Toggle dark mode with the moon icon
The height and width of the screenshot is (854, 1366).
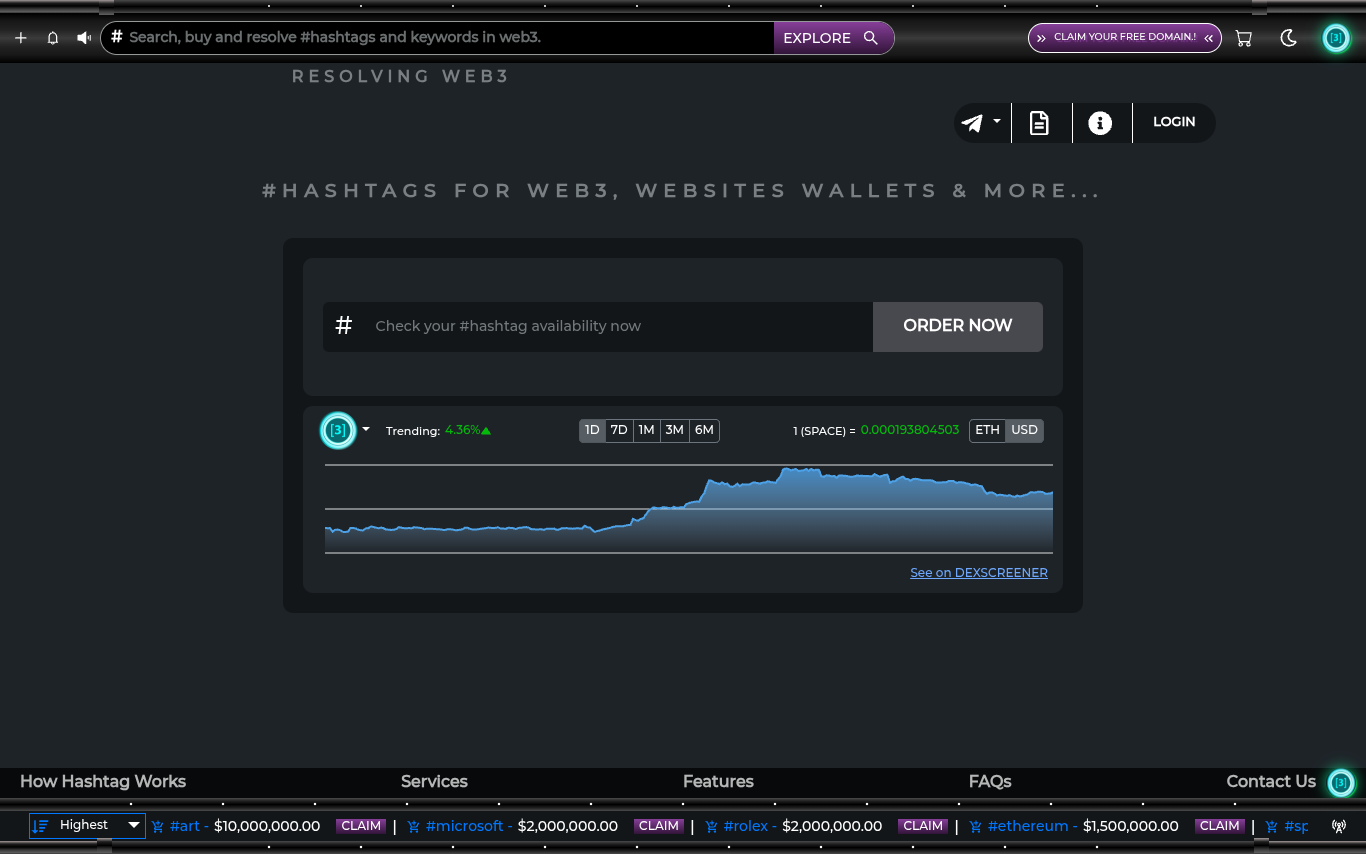pos(1289,38)
